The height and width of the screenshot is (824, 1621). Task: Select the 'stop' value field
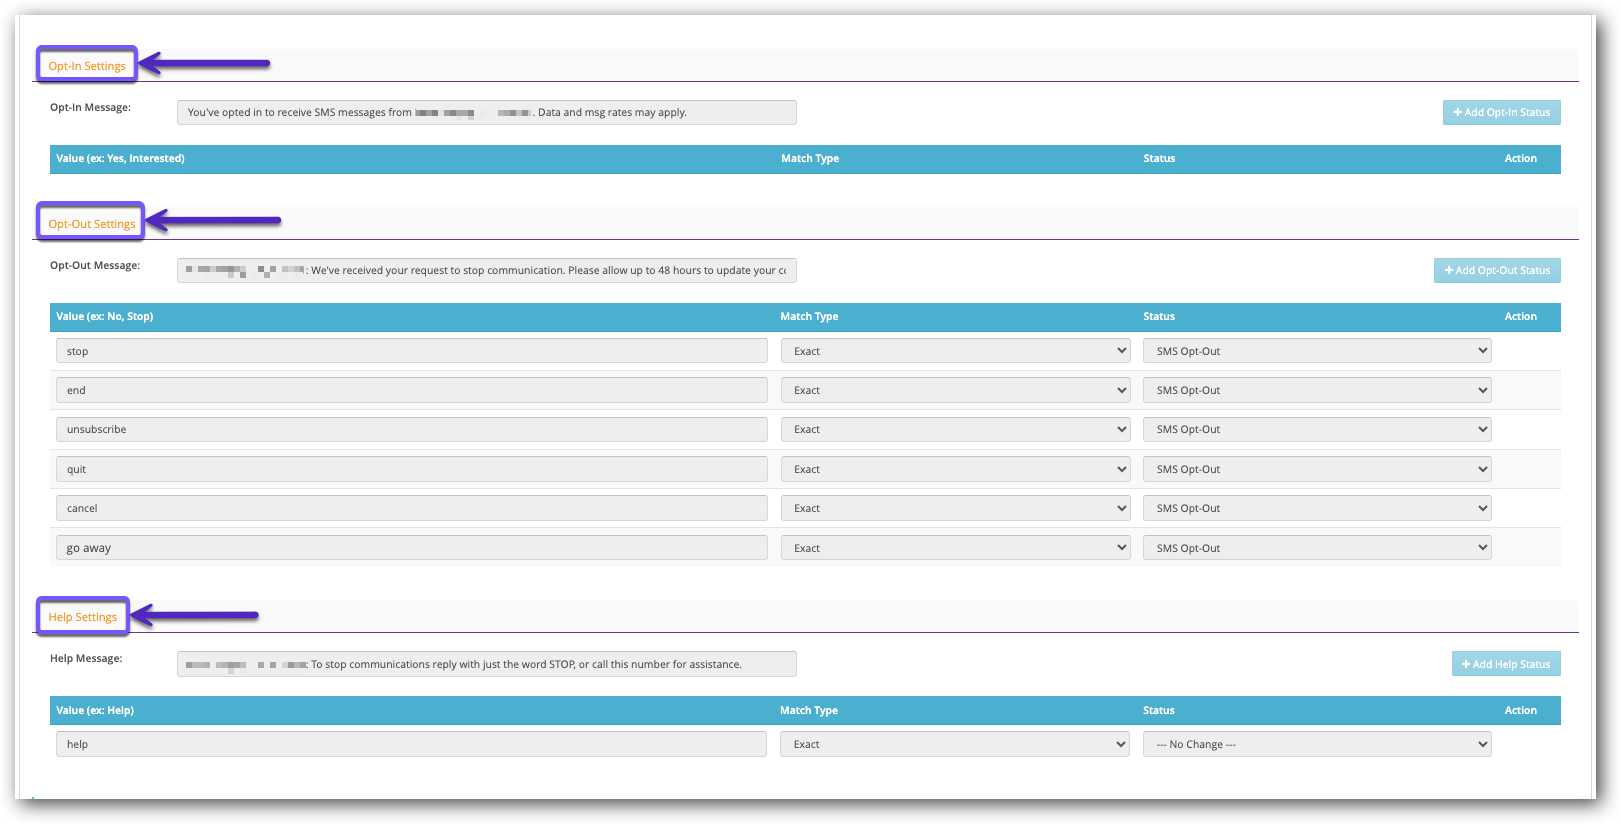412,351
